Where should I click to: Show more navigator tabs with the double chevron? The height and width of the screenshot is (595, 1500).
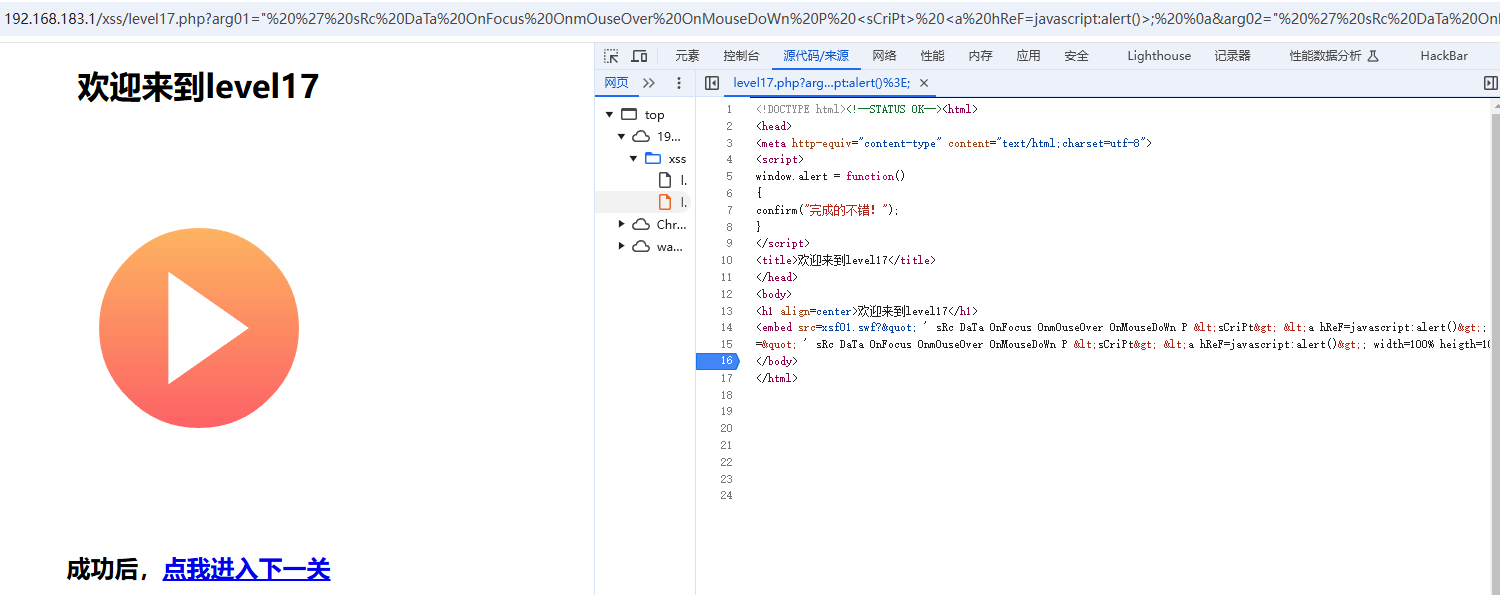(x=649, y=83)
